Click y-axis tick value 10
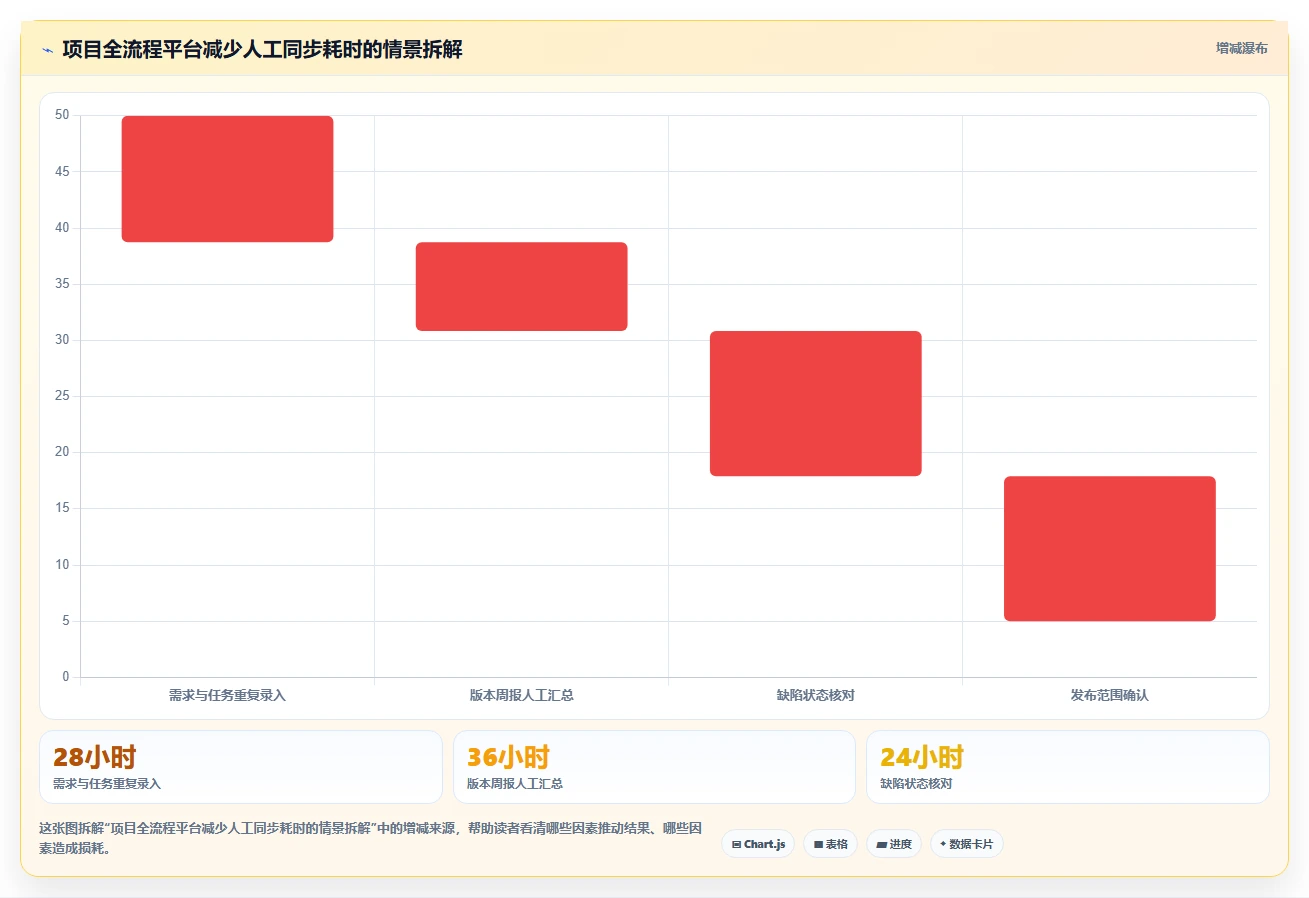Image resolution: width=1309 pixels, height=898 pixels. [63, 565]
